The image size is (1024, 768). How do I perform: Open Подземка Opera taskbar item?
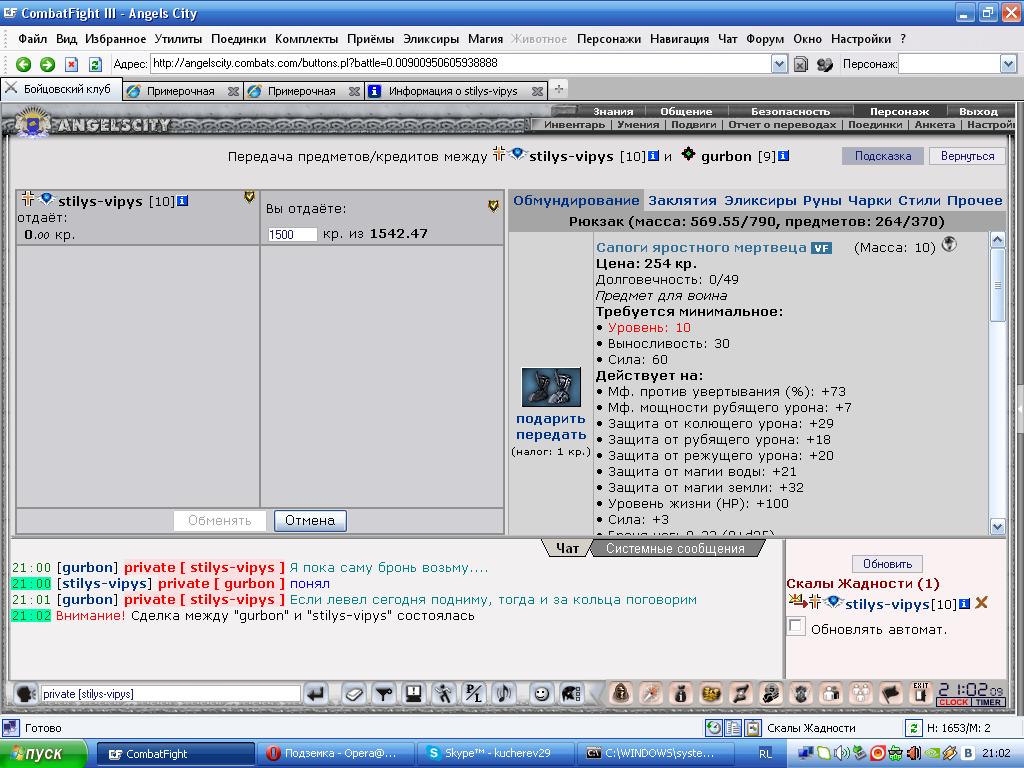336,754
